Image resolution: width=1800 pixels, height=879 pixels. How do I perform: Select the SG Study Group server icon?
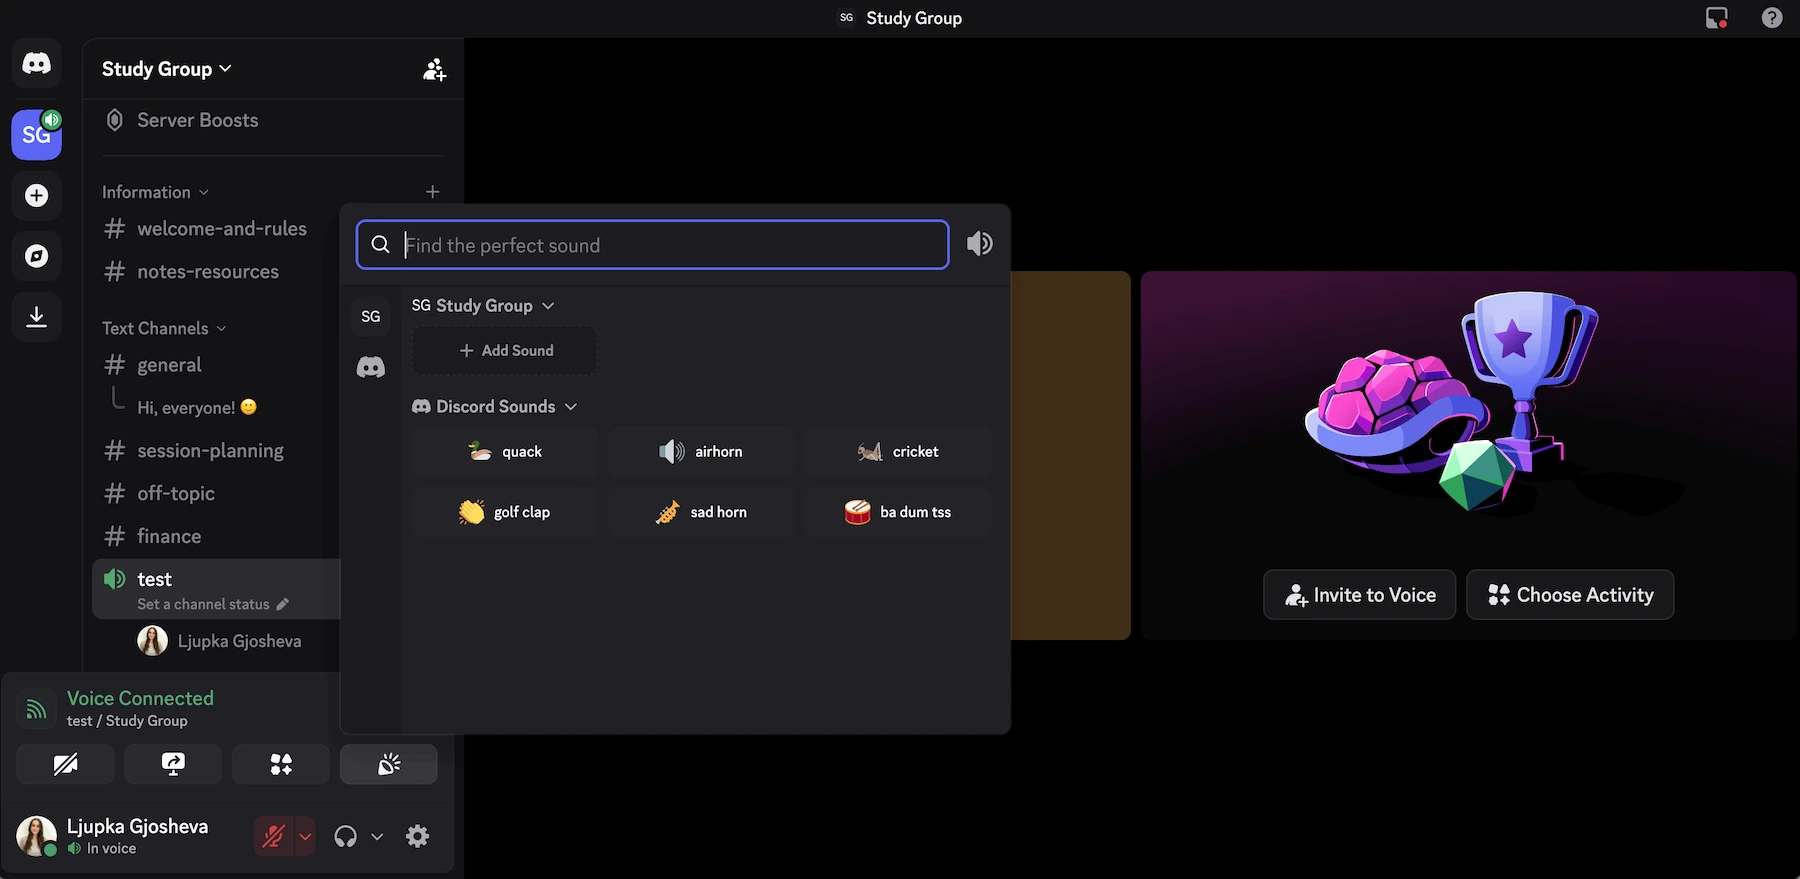pos(36,135)
